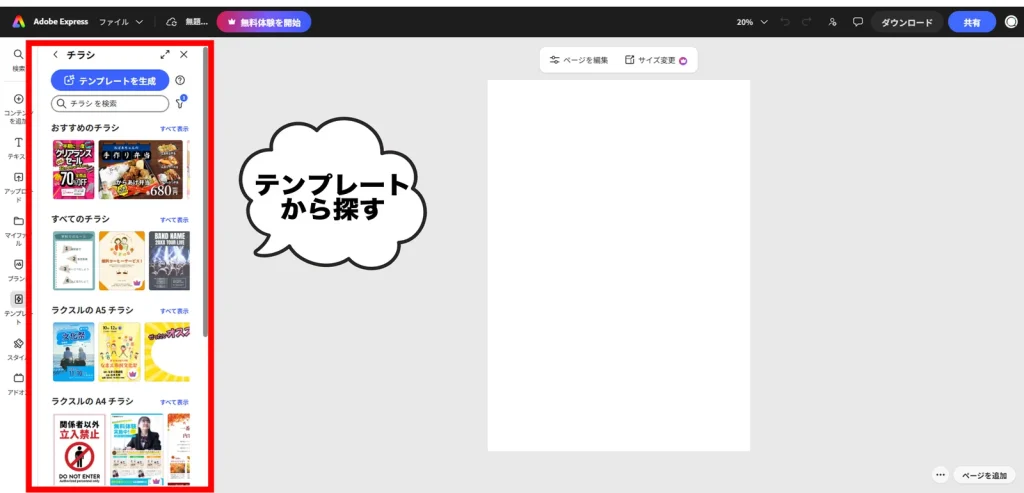Open ページを編集 page edit option

[x=579, y=60]
